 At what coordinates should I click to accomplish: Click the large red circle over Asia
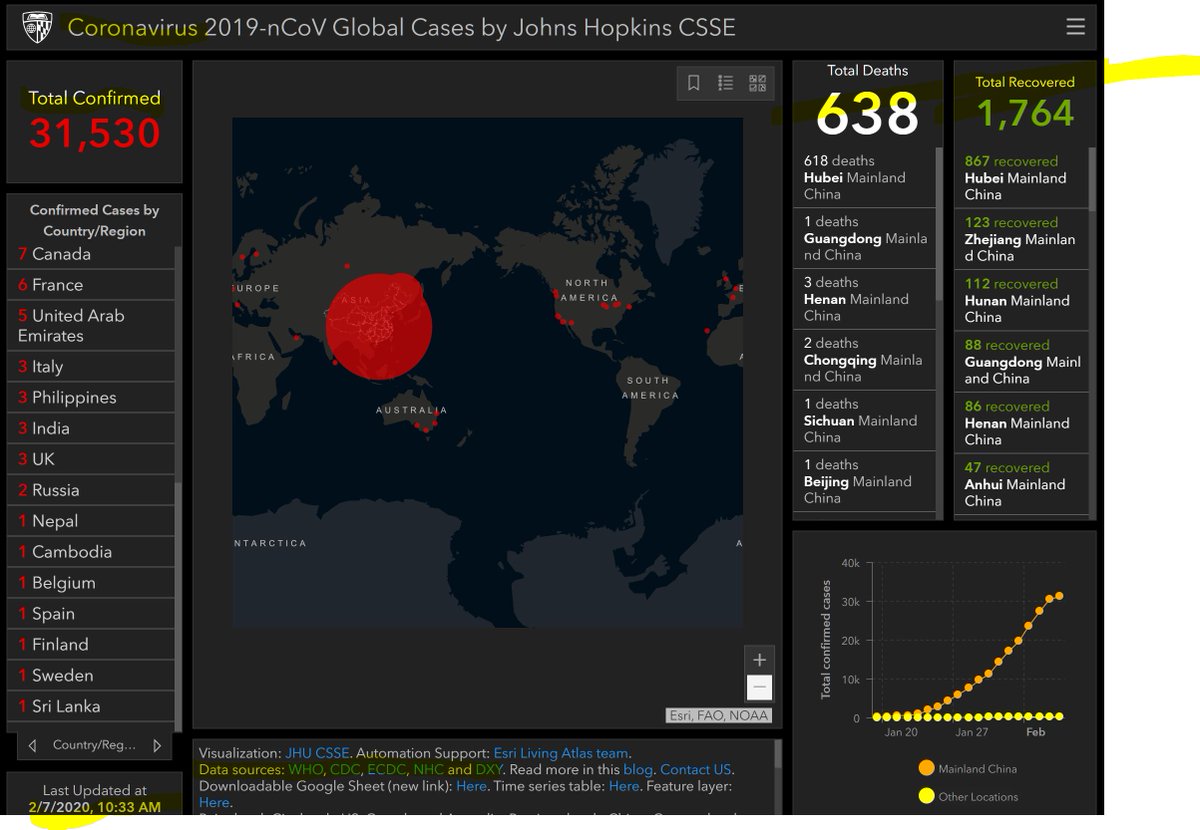coord(379,327)
